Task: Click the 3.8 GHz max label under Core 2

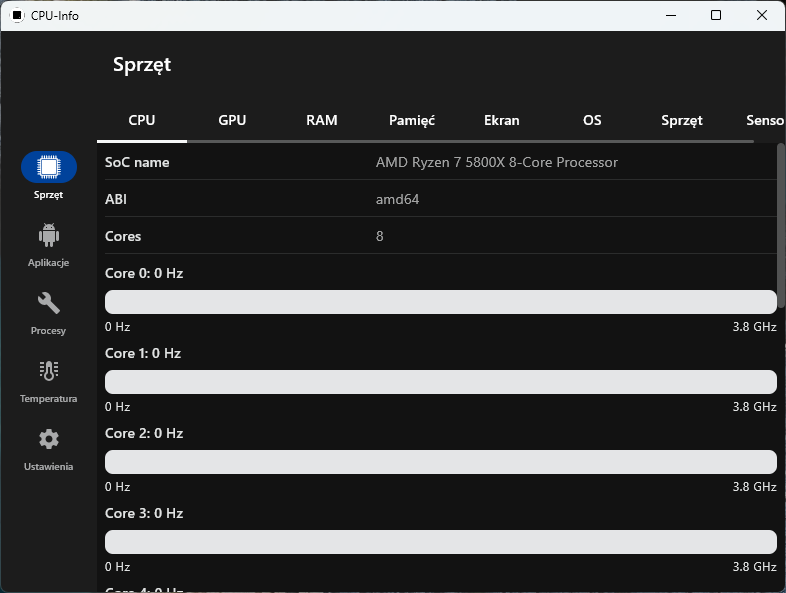Action: 754,487
